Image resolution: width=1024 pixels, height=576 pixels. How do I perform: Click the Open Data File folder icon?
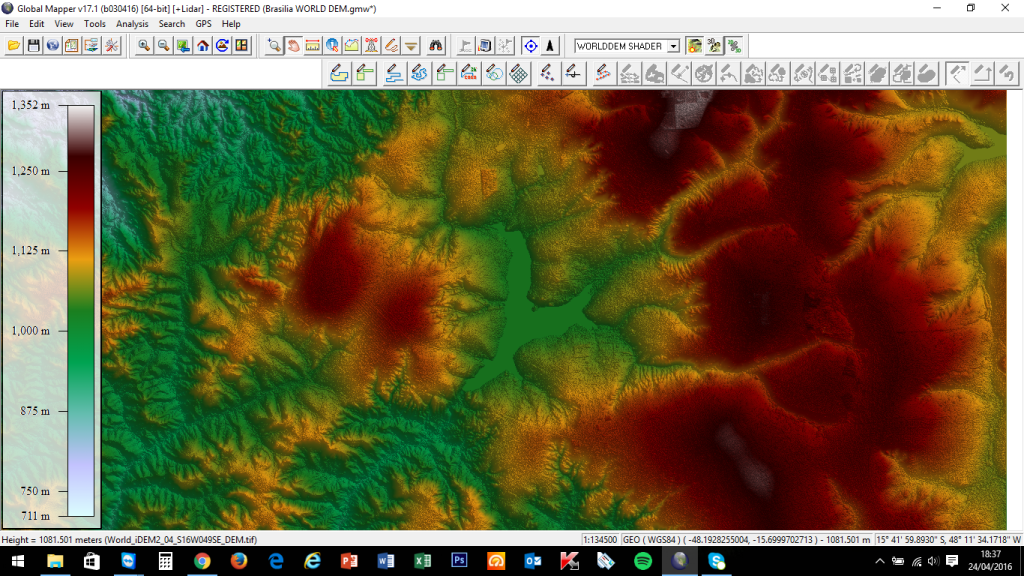pos(14,46)
